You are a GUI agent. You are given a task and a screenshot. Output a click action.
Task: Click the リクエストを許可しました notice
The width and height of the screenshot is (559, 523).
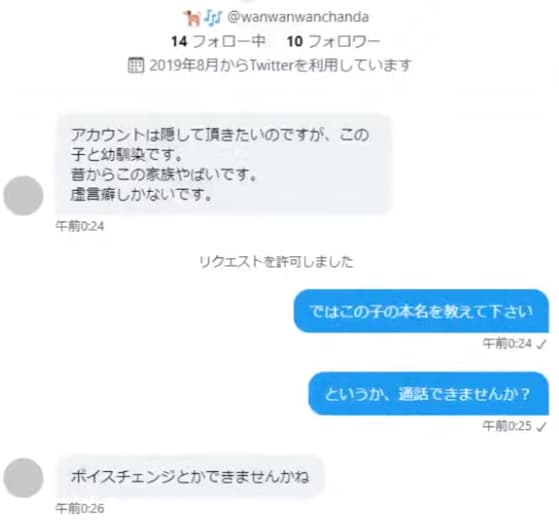276,262
